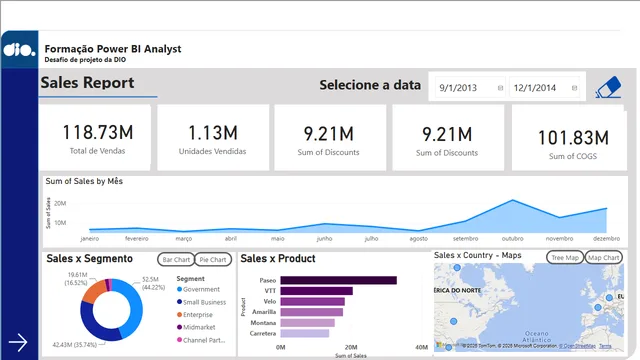Click the 42.43M (35.74%) data label
This screenshot has width=640, height=360.
(75, 345)
